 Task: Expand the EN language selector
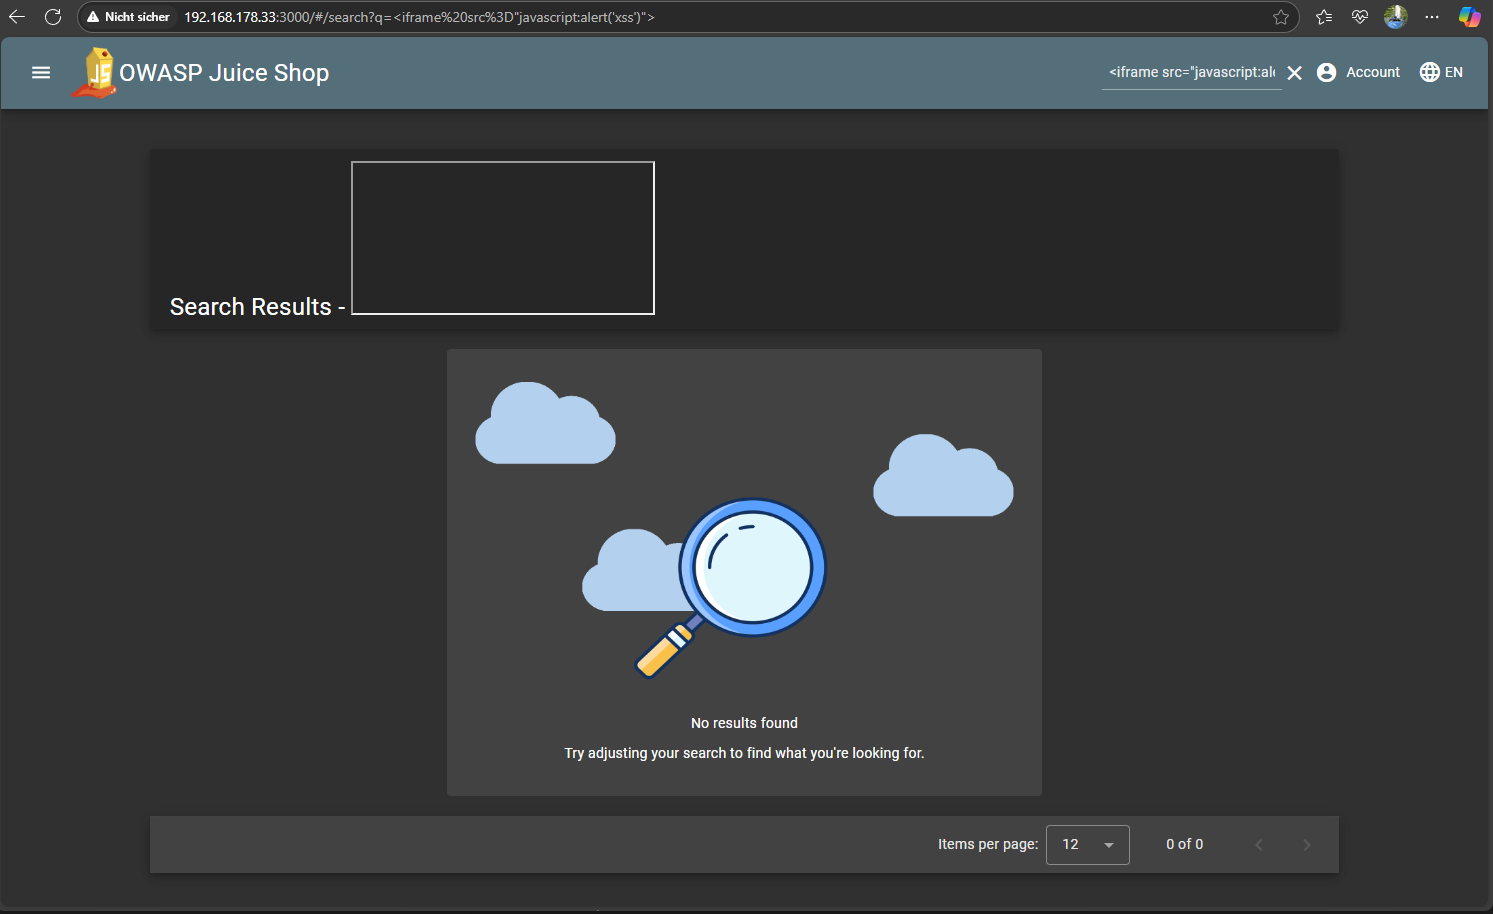(x=1441, y=71)
